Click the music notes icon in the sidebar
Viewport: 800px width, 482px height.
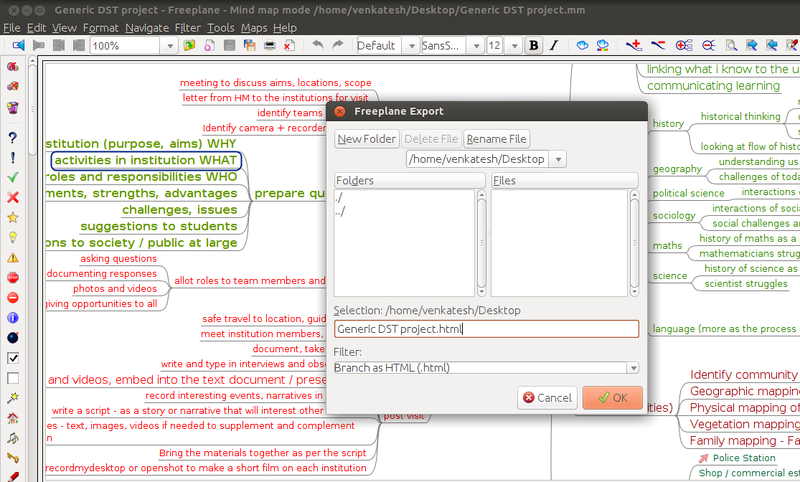(13, 438)
